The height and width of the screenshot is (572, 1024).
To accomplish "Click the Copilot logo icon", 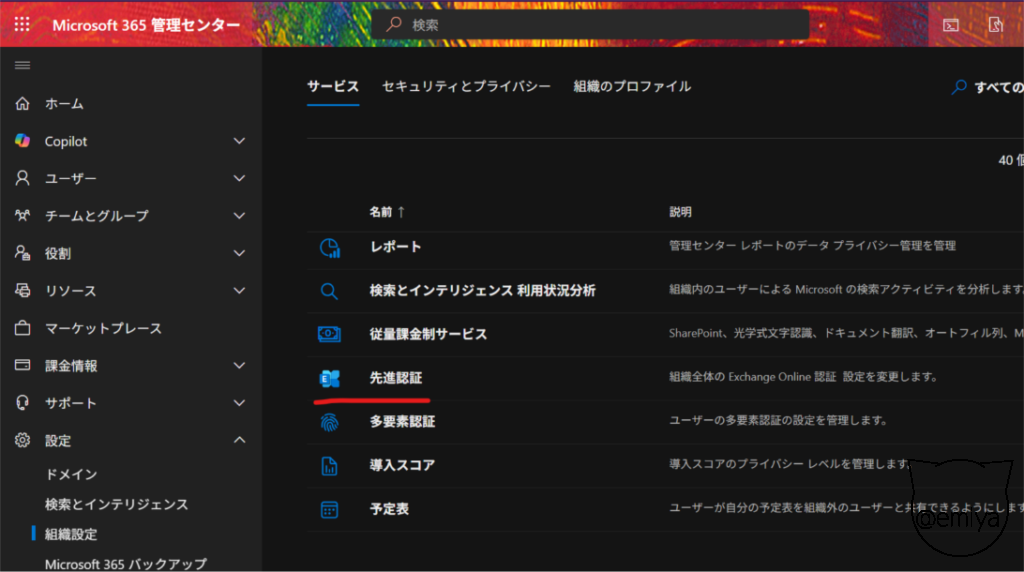I will [x=22, y=141].
